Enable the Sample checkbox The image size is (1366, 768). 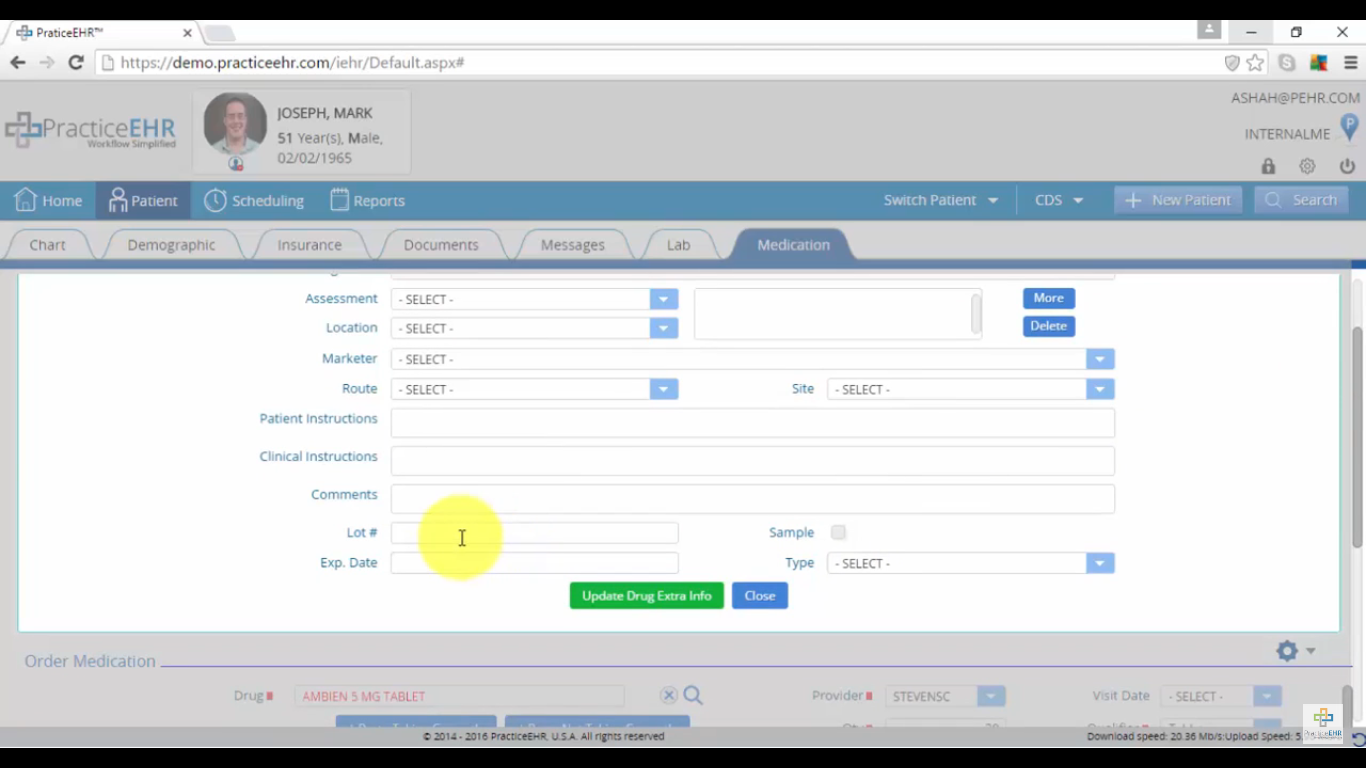pos(838,533)
